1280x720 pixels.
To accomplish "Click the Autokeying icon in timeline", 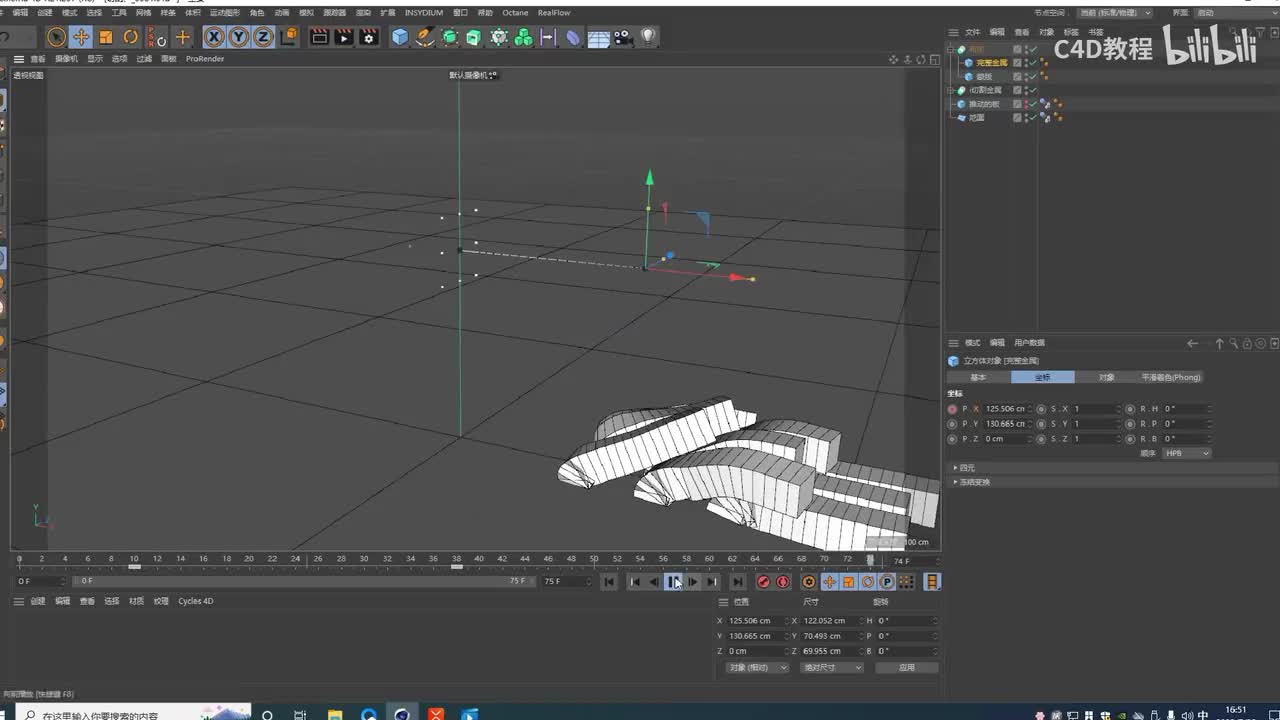I will 783,582.
